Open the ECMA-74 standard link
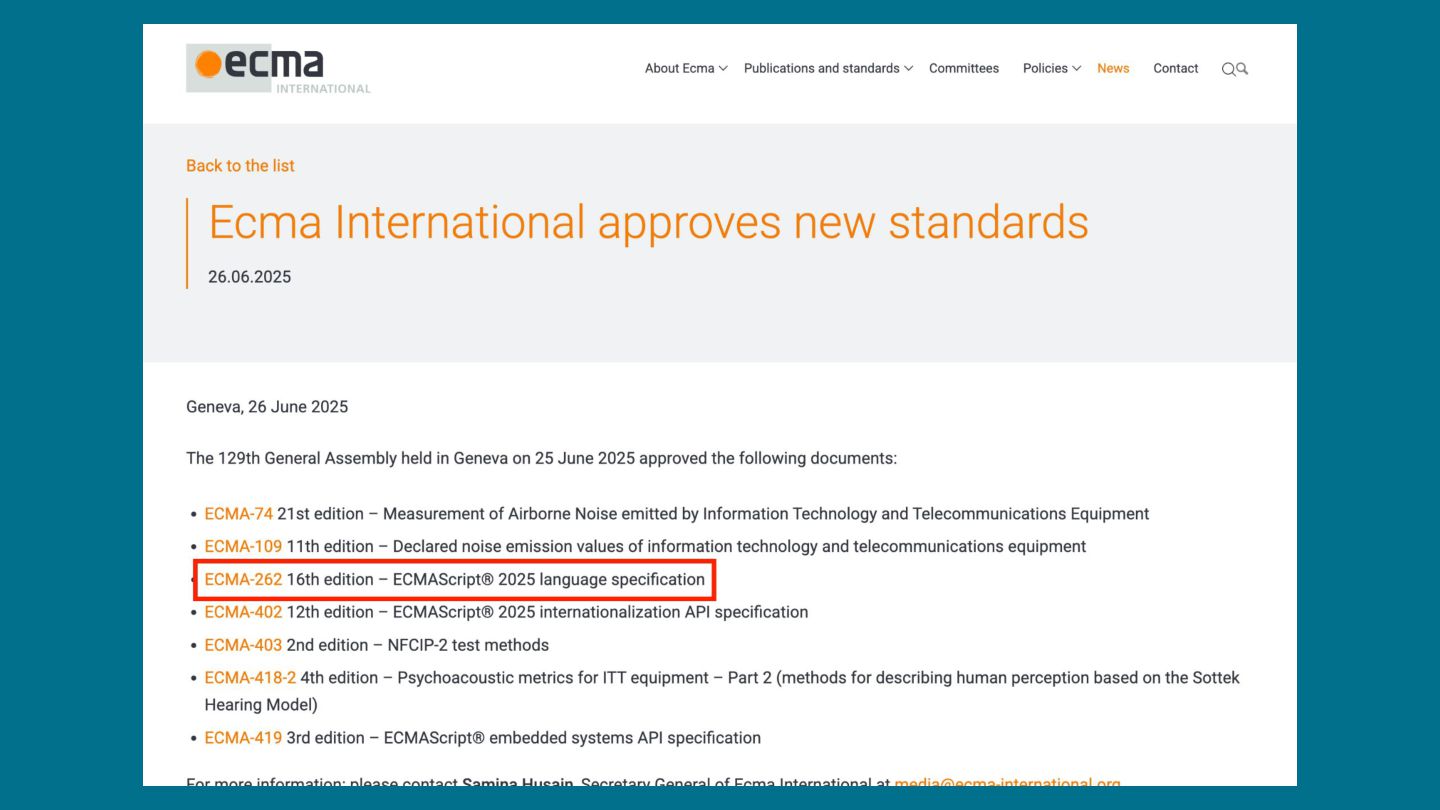 [x=239, y=514]
